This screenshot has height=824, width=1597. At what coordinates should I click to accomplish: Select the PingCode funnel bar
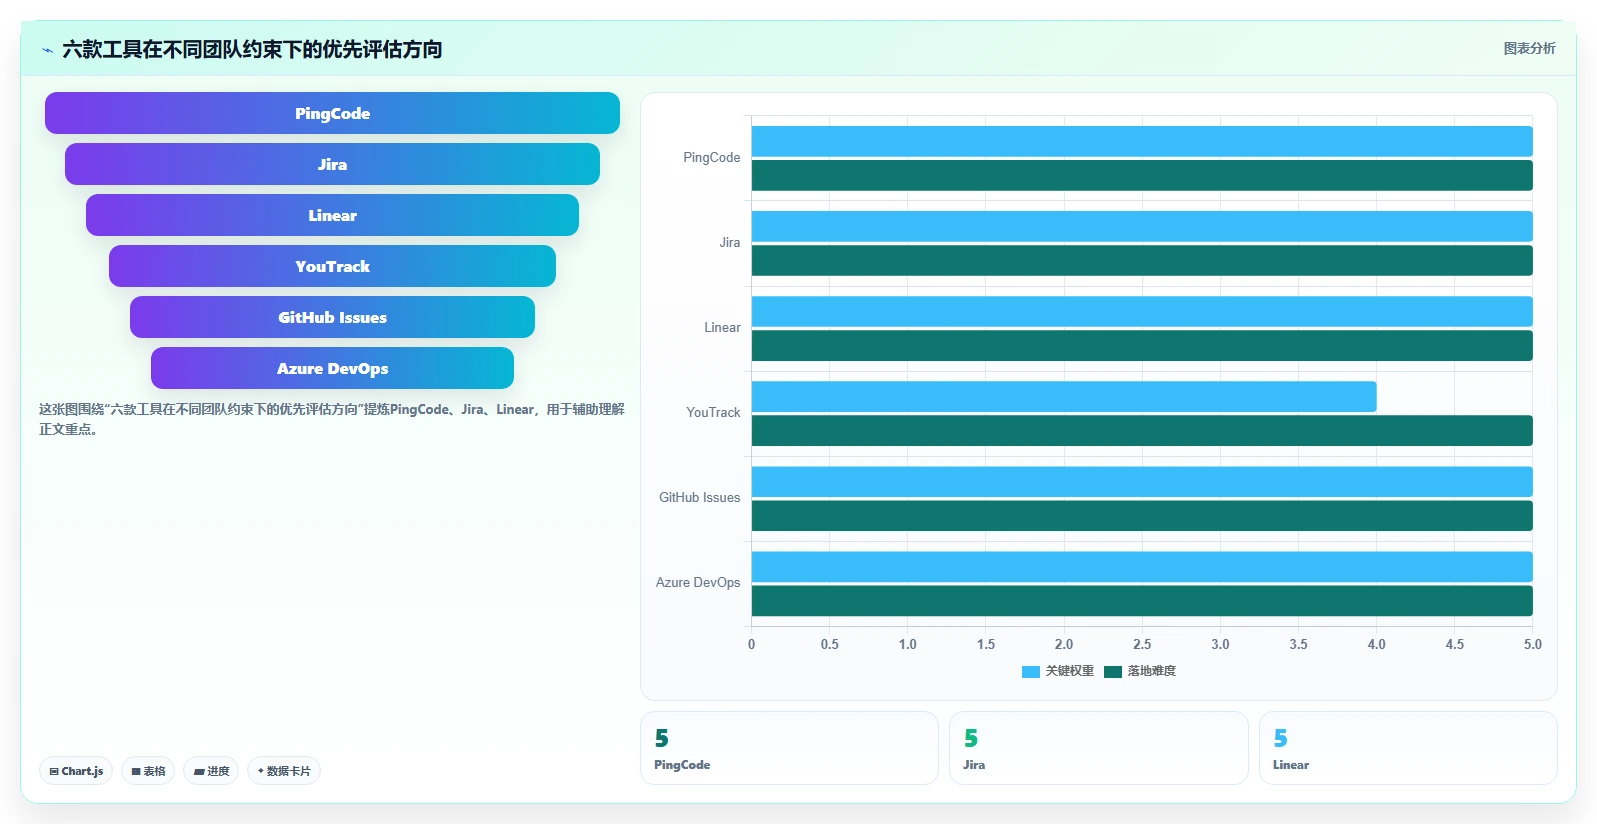(x=332, y=113)
